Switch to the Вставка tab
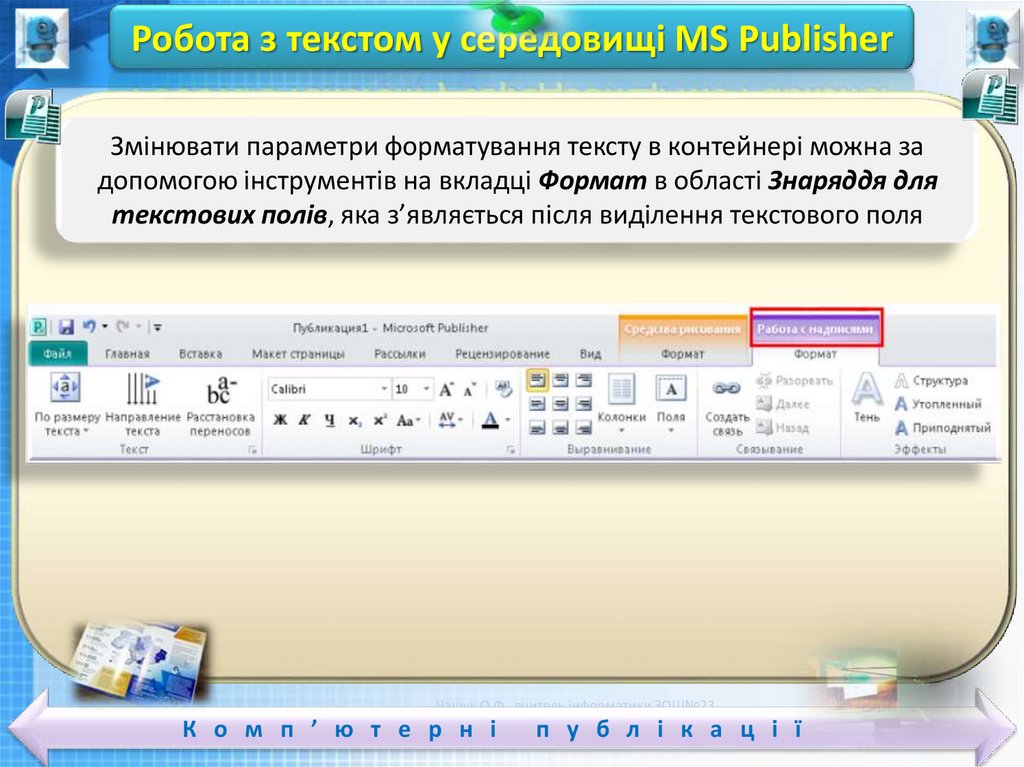 [x=200, y=354]
